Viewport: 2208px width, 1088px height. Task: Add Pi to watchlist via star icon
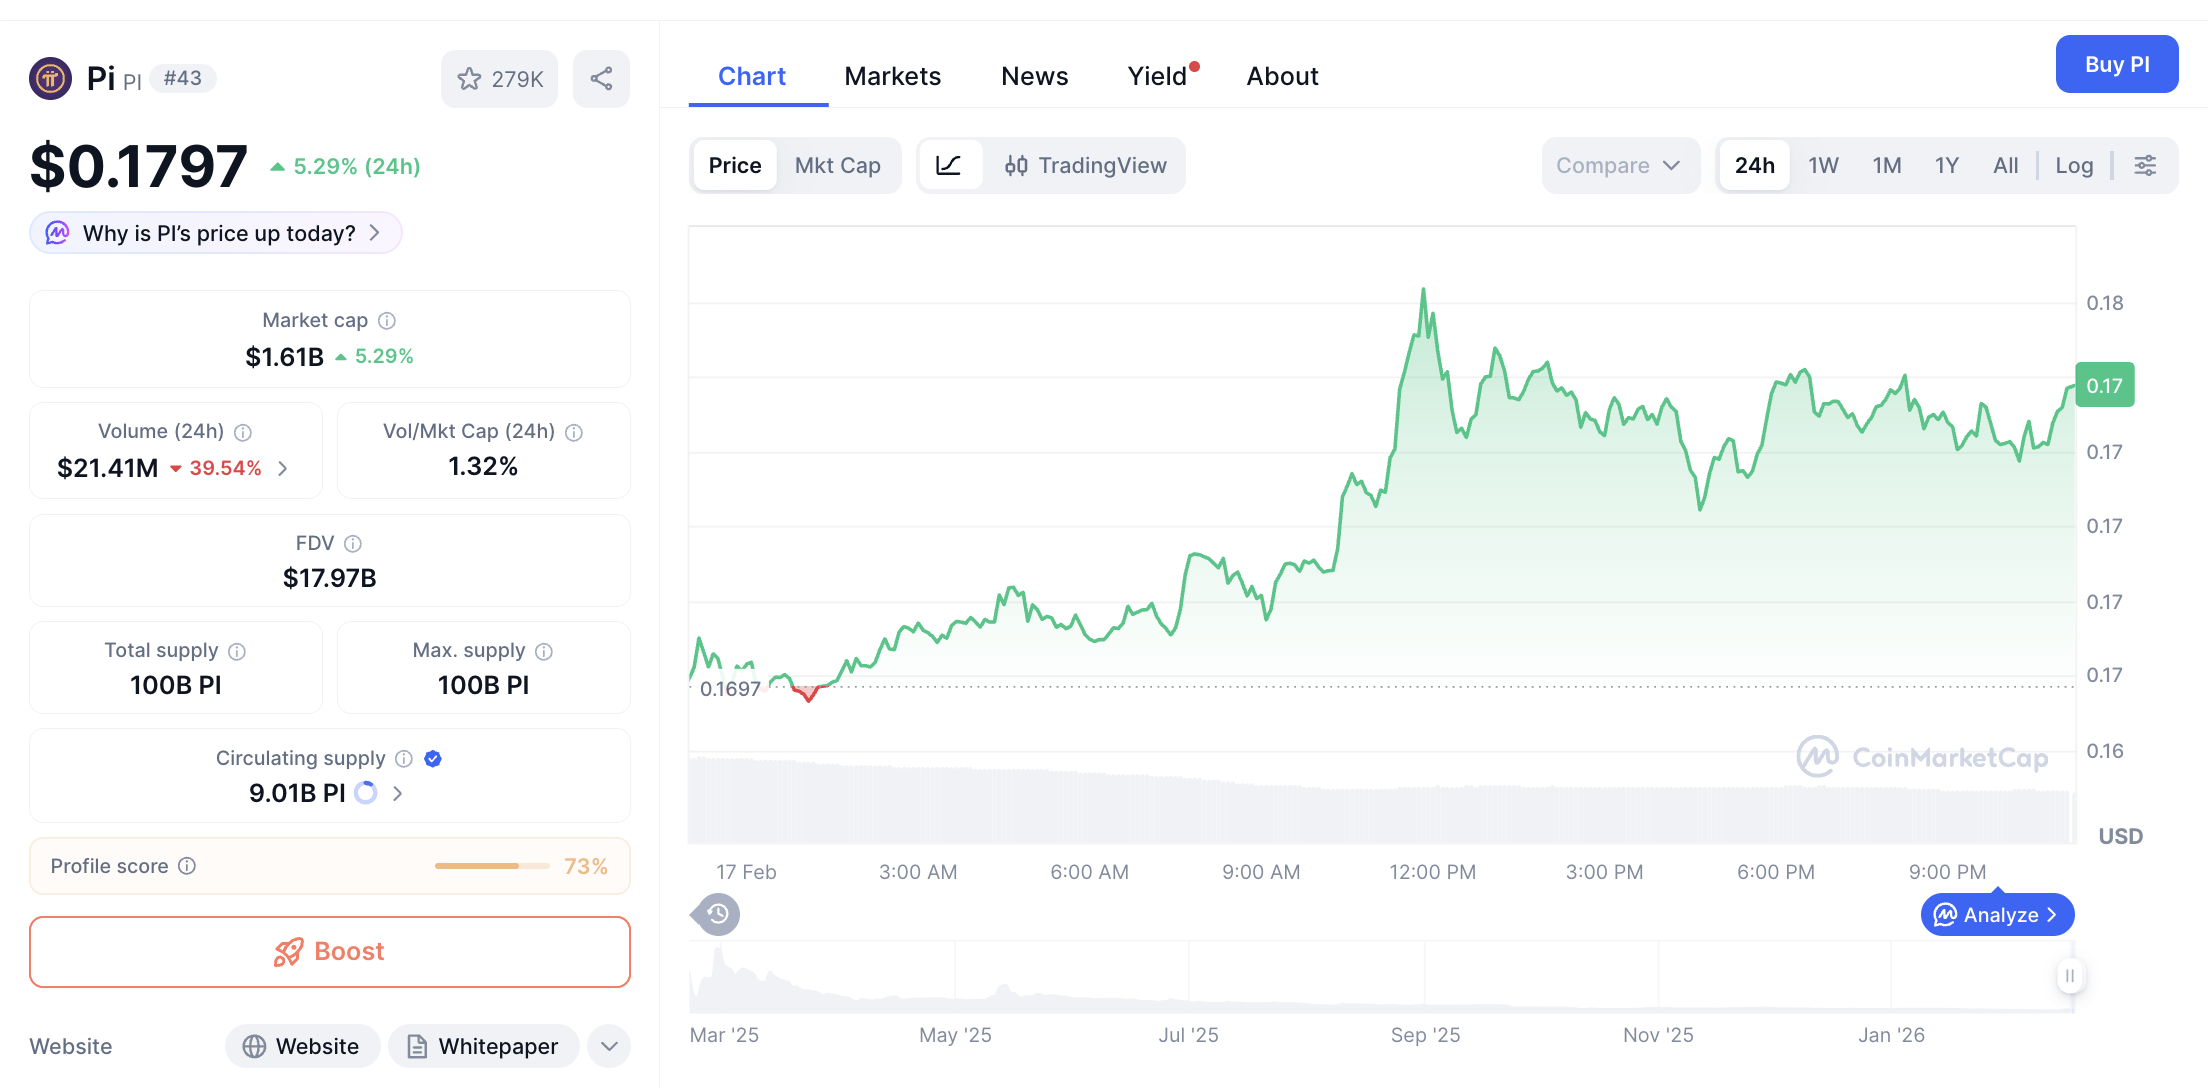[469, 78]
